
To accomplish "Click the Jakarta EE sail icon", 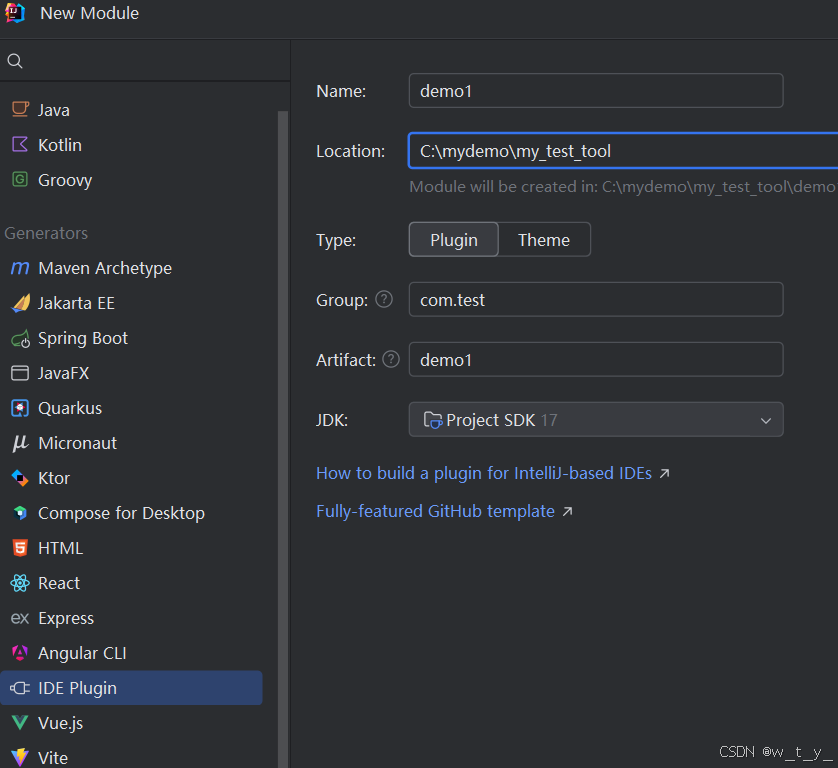I will coord(20,303).
